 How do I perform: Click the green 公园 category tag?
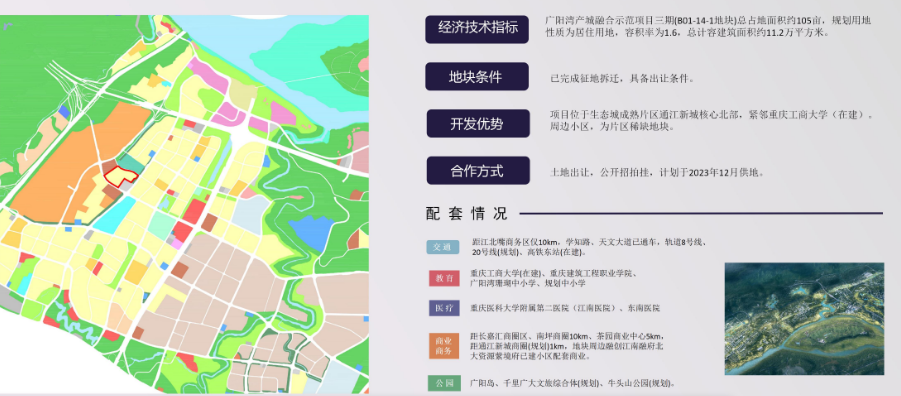444,383
